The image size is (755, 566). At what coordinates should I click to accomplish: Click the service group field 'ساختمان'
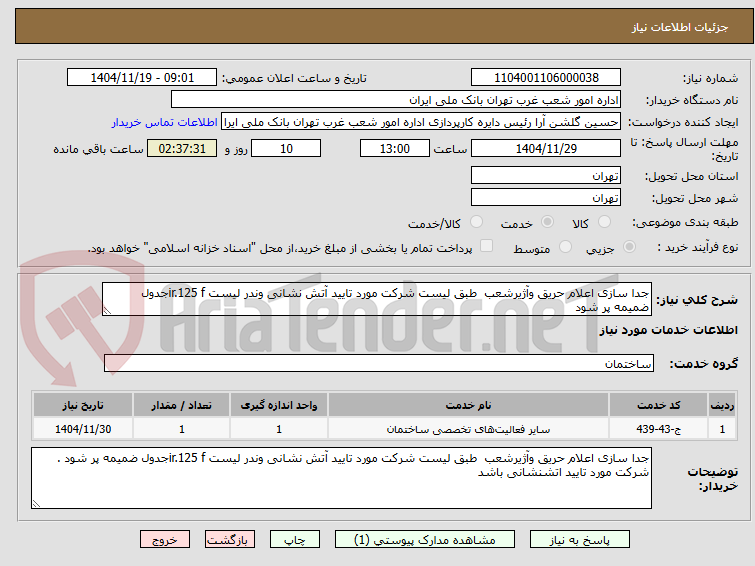379,363
